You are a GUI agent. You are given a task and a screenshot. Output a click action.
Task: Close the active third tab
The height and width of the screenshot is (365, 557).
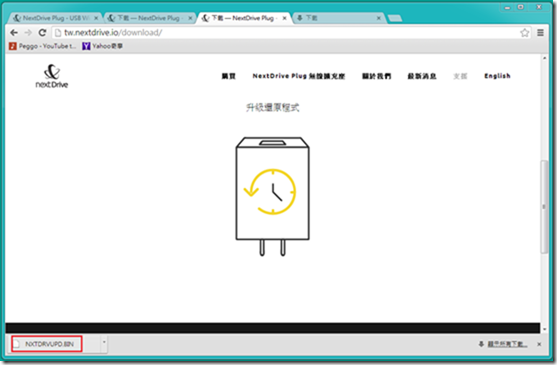coord(285,18)
